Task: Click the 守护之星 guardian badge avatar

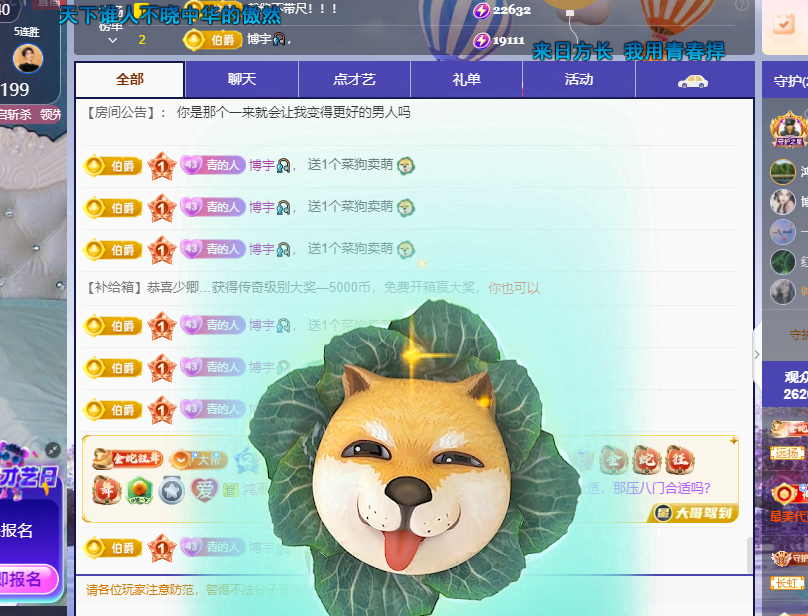Action: coord(788,130)
